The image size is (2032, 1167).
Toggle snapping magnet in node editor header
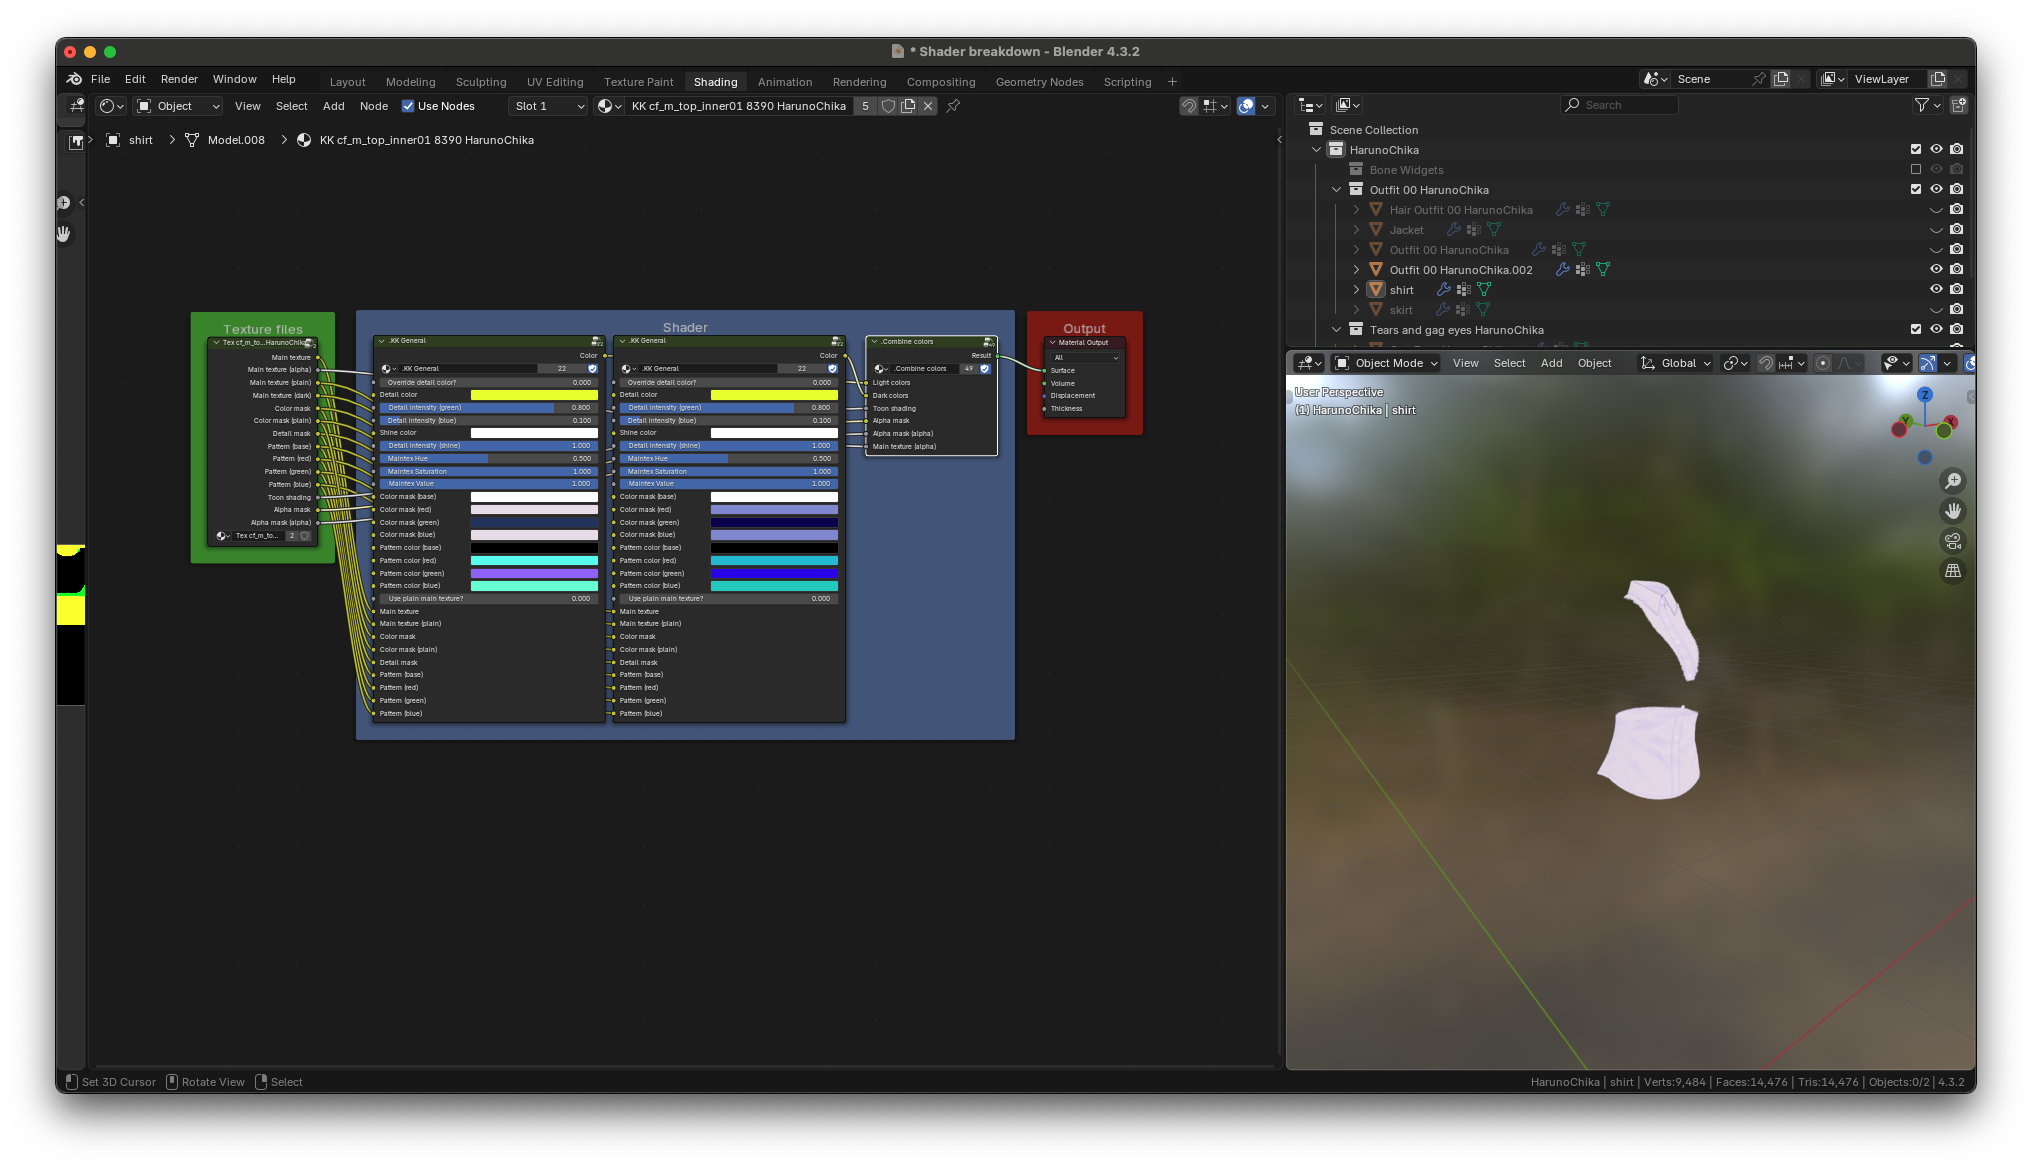point(1189,106)
